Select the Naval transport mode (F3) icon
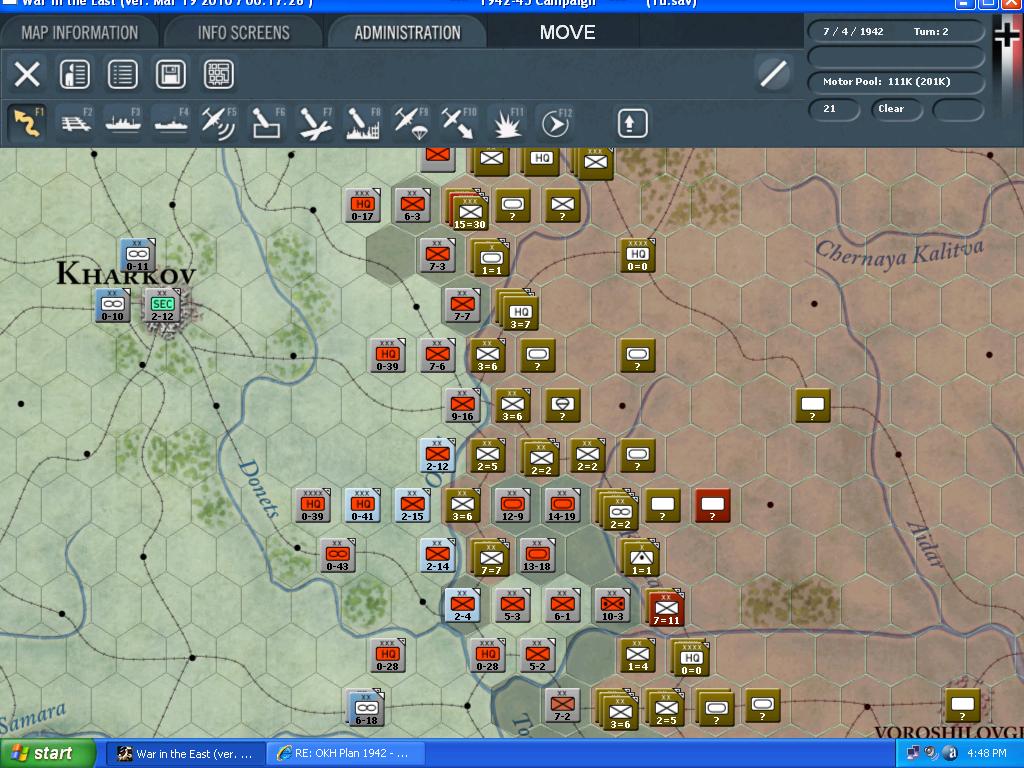 click(123, 123)
